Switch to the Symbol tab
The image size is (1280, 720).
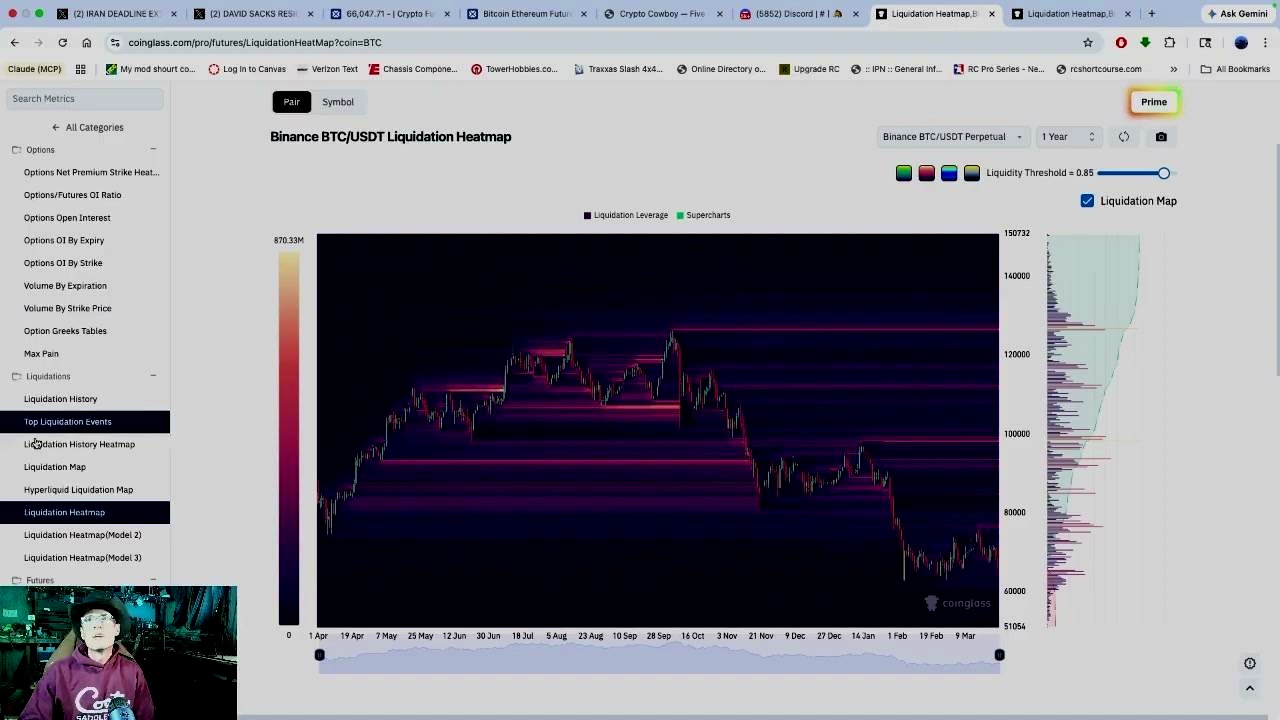pyautogui.click(x=338, y=102)
